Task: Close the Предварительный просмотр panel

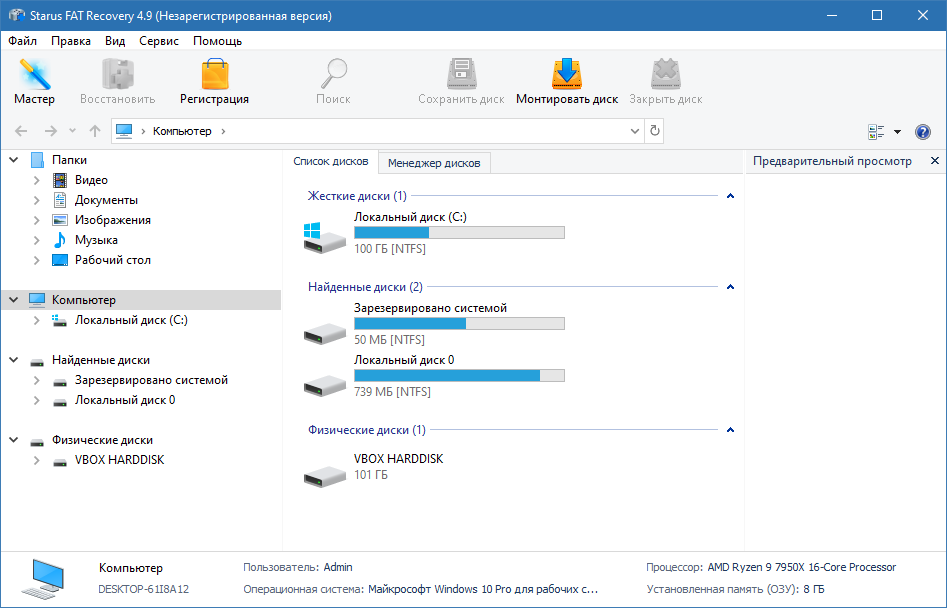Action: point(935,161)
